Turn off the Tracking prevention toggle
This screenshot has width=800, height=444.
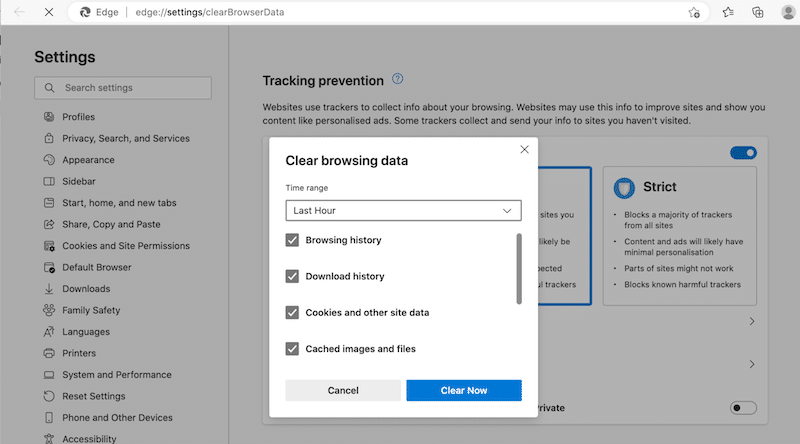click(x=743, y=153)
